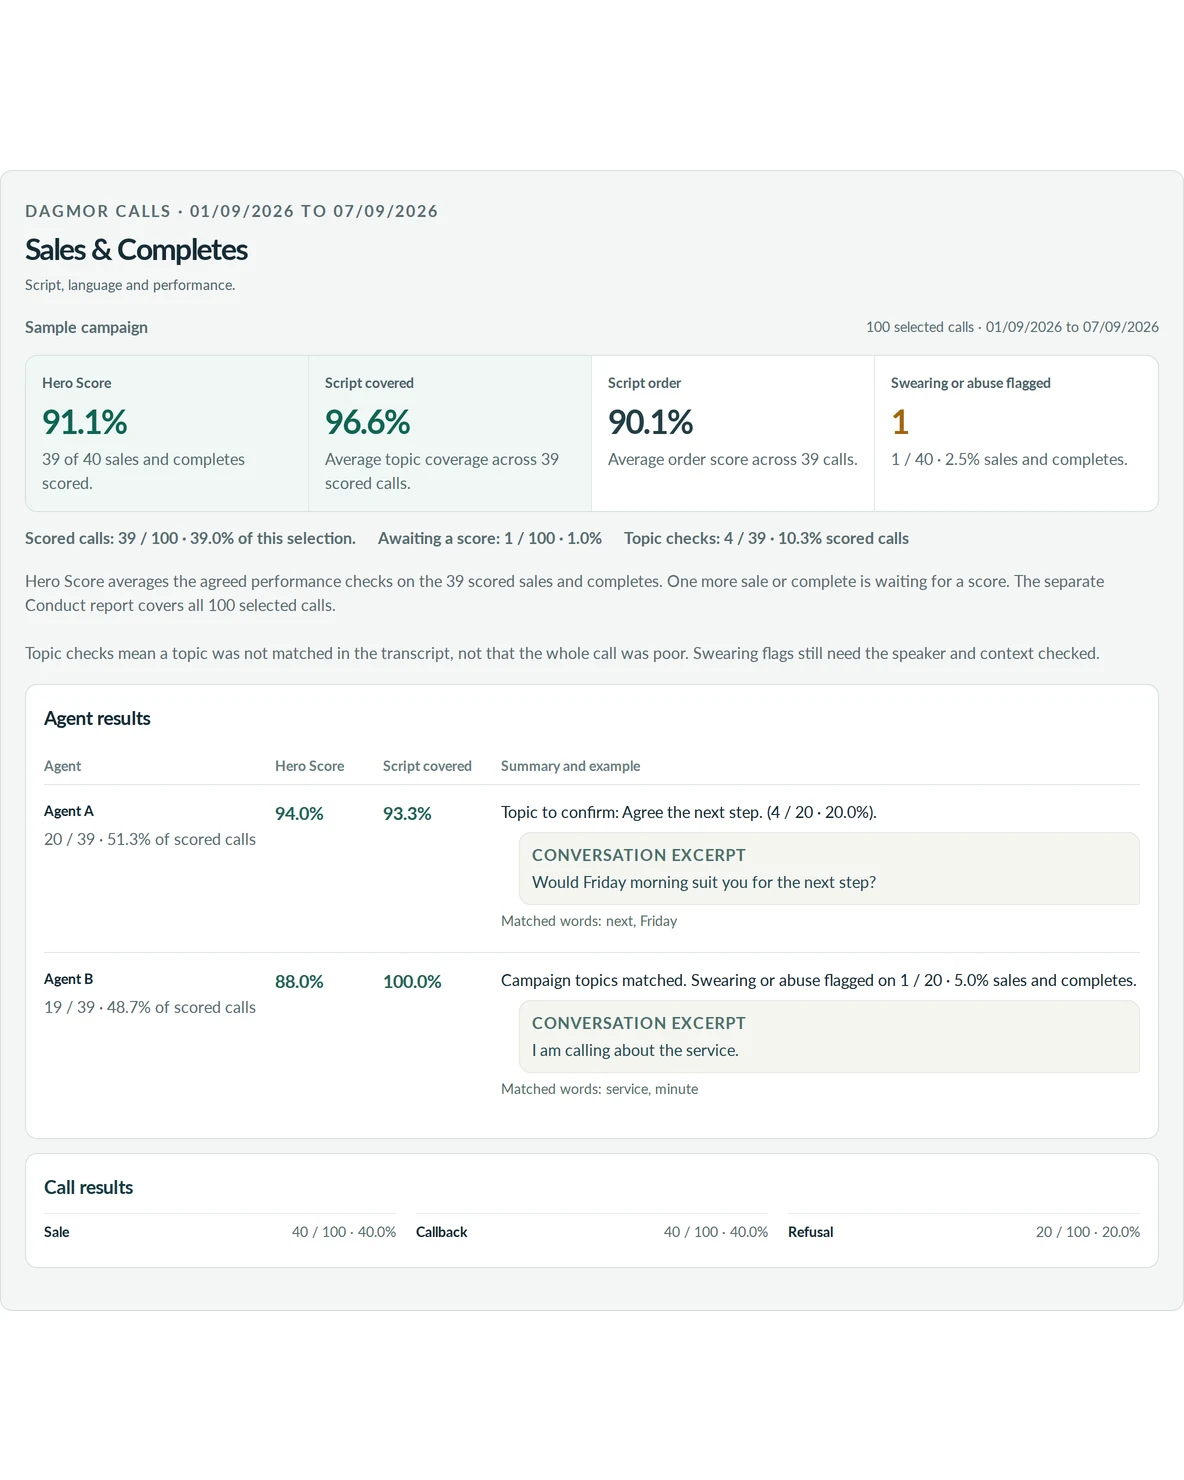Click 'Awaiting a score: 1 / 100' statistic

490,538
